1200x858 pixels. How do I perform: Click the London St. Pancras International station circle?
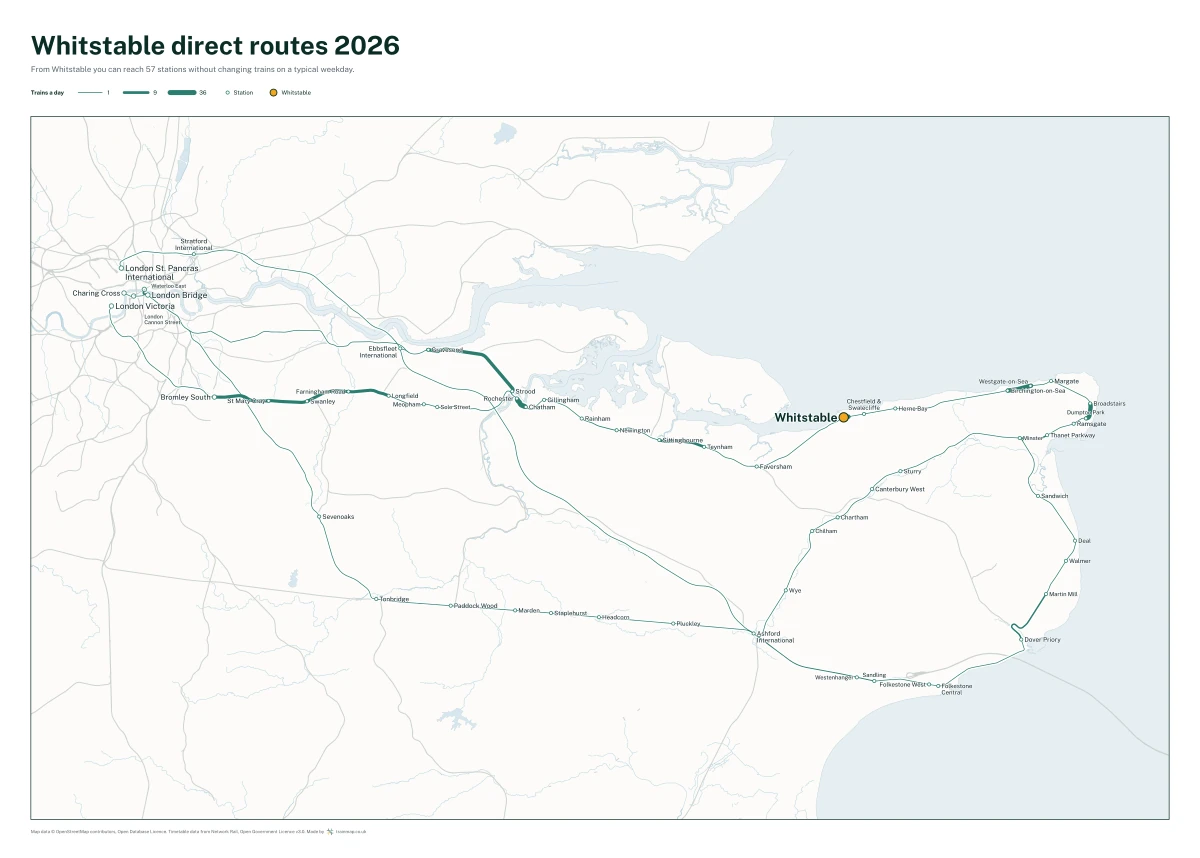pyautogui.click(x=121, y=268)
